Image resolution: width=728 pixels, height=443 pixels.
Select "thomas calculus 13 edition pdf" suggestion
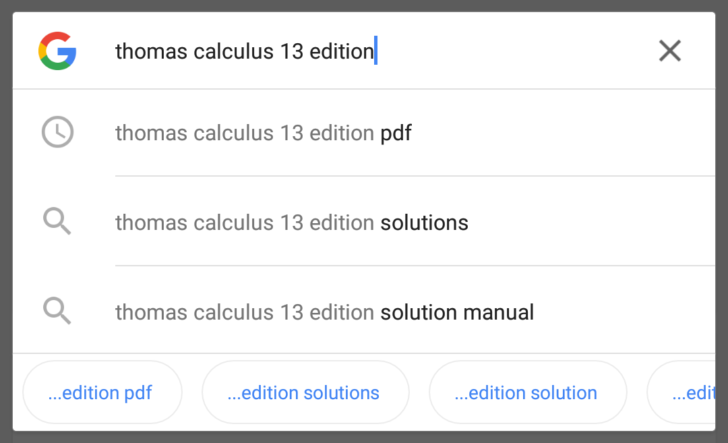pyautogui.click(x=364, y=133)
